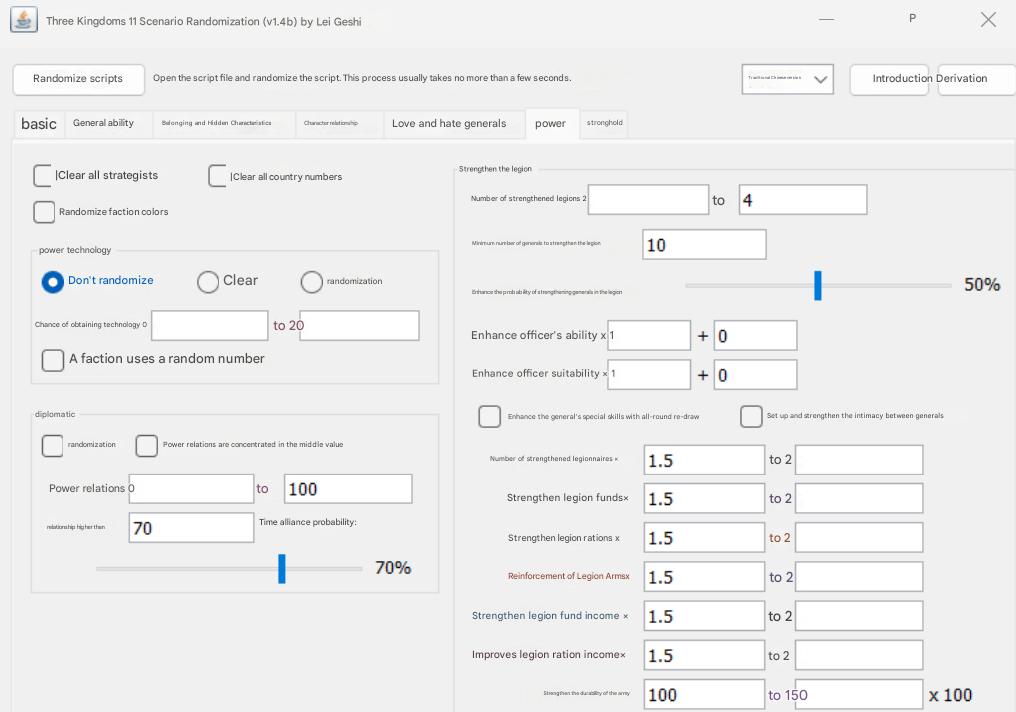Viewport: 1016px width, 712px height.
Task: Enable Clear all strategists checkbox
Action: coord(43,176)
